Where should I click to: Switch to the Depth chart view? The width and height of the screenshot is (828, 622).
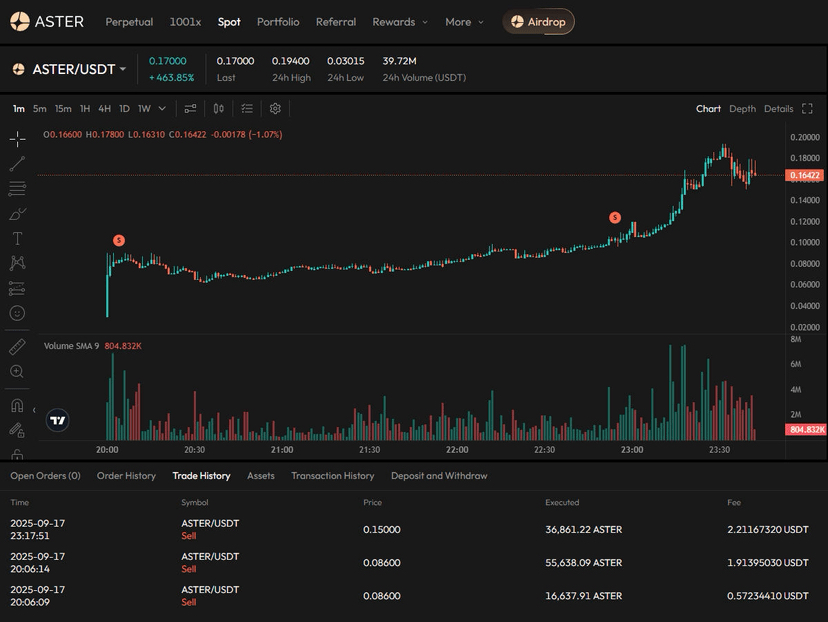point(742,109)
